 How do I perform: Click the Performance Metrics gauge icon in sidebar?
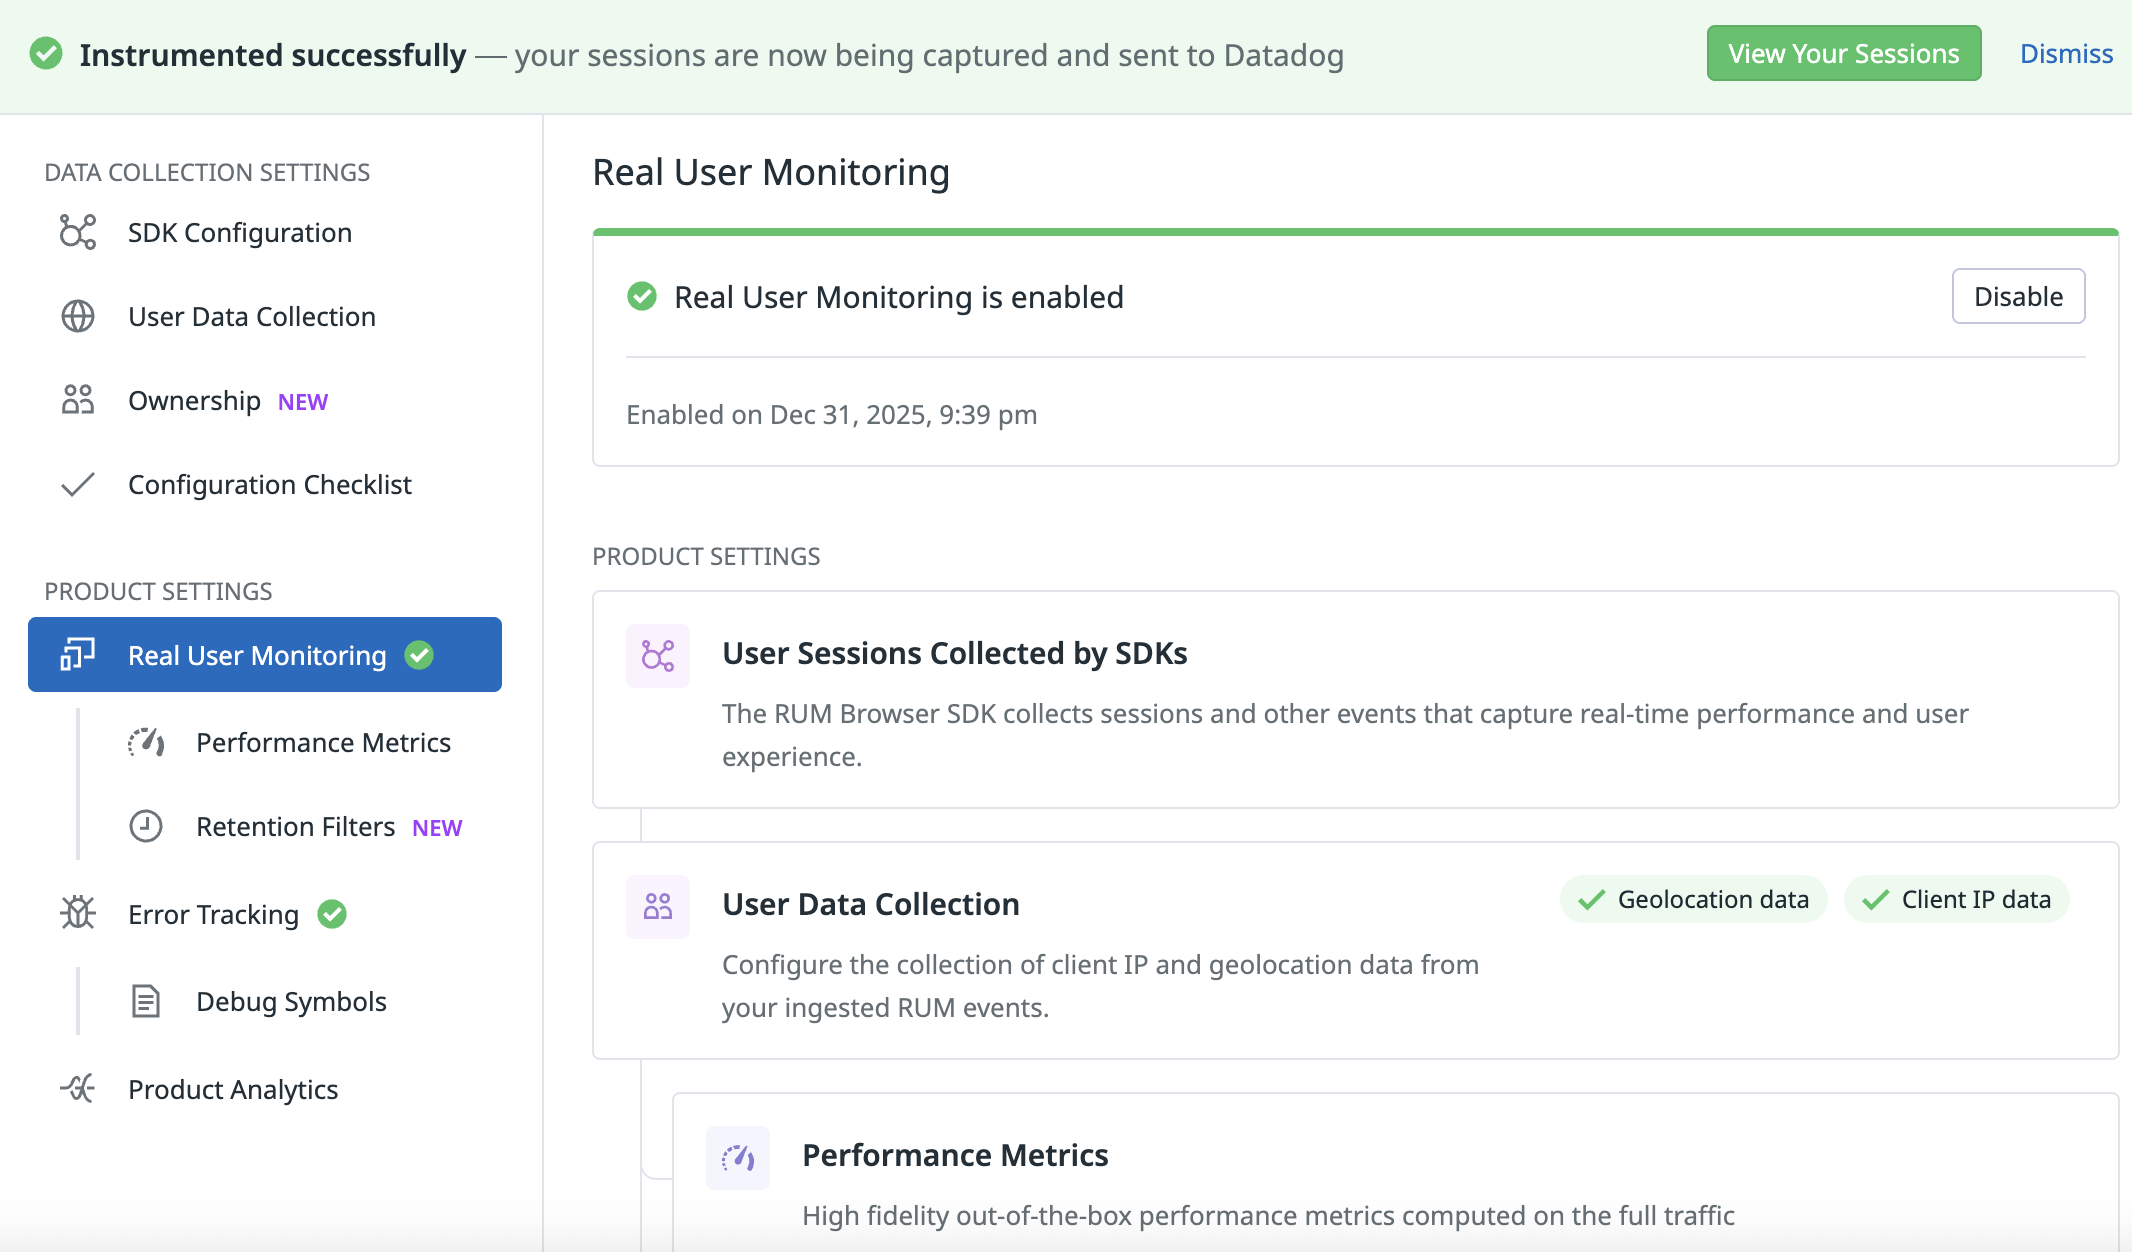(x=146, y=742)
